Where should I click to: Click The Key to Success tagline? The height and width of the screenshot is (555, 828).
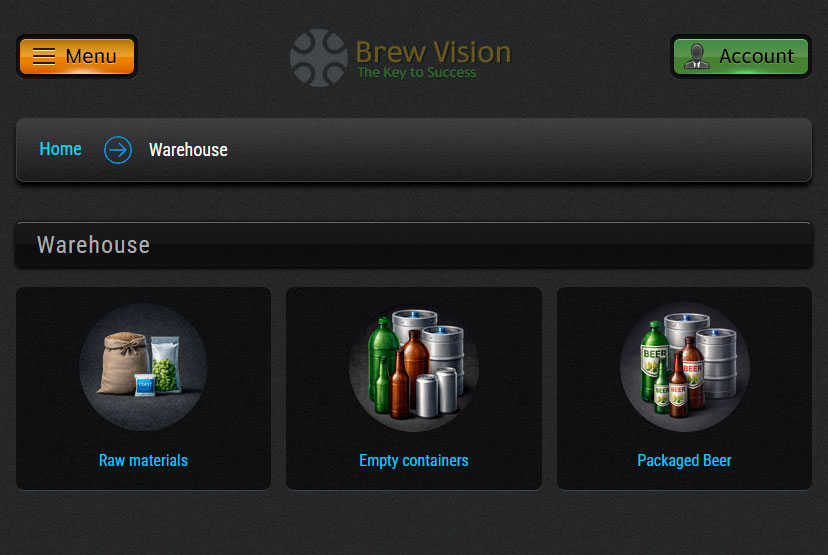417,72
